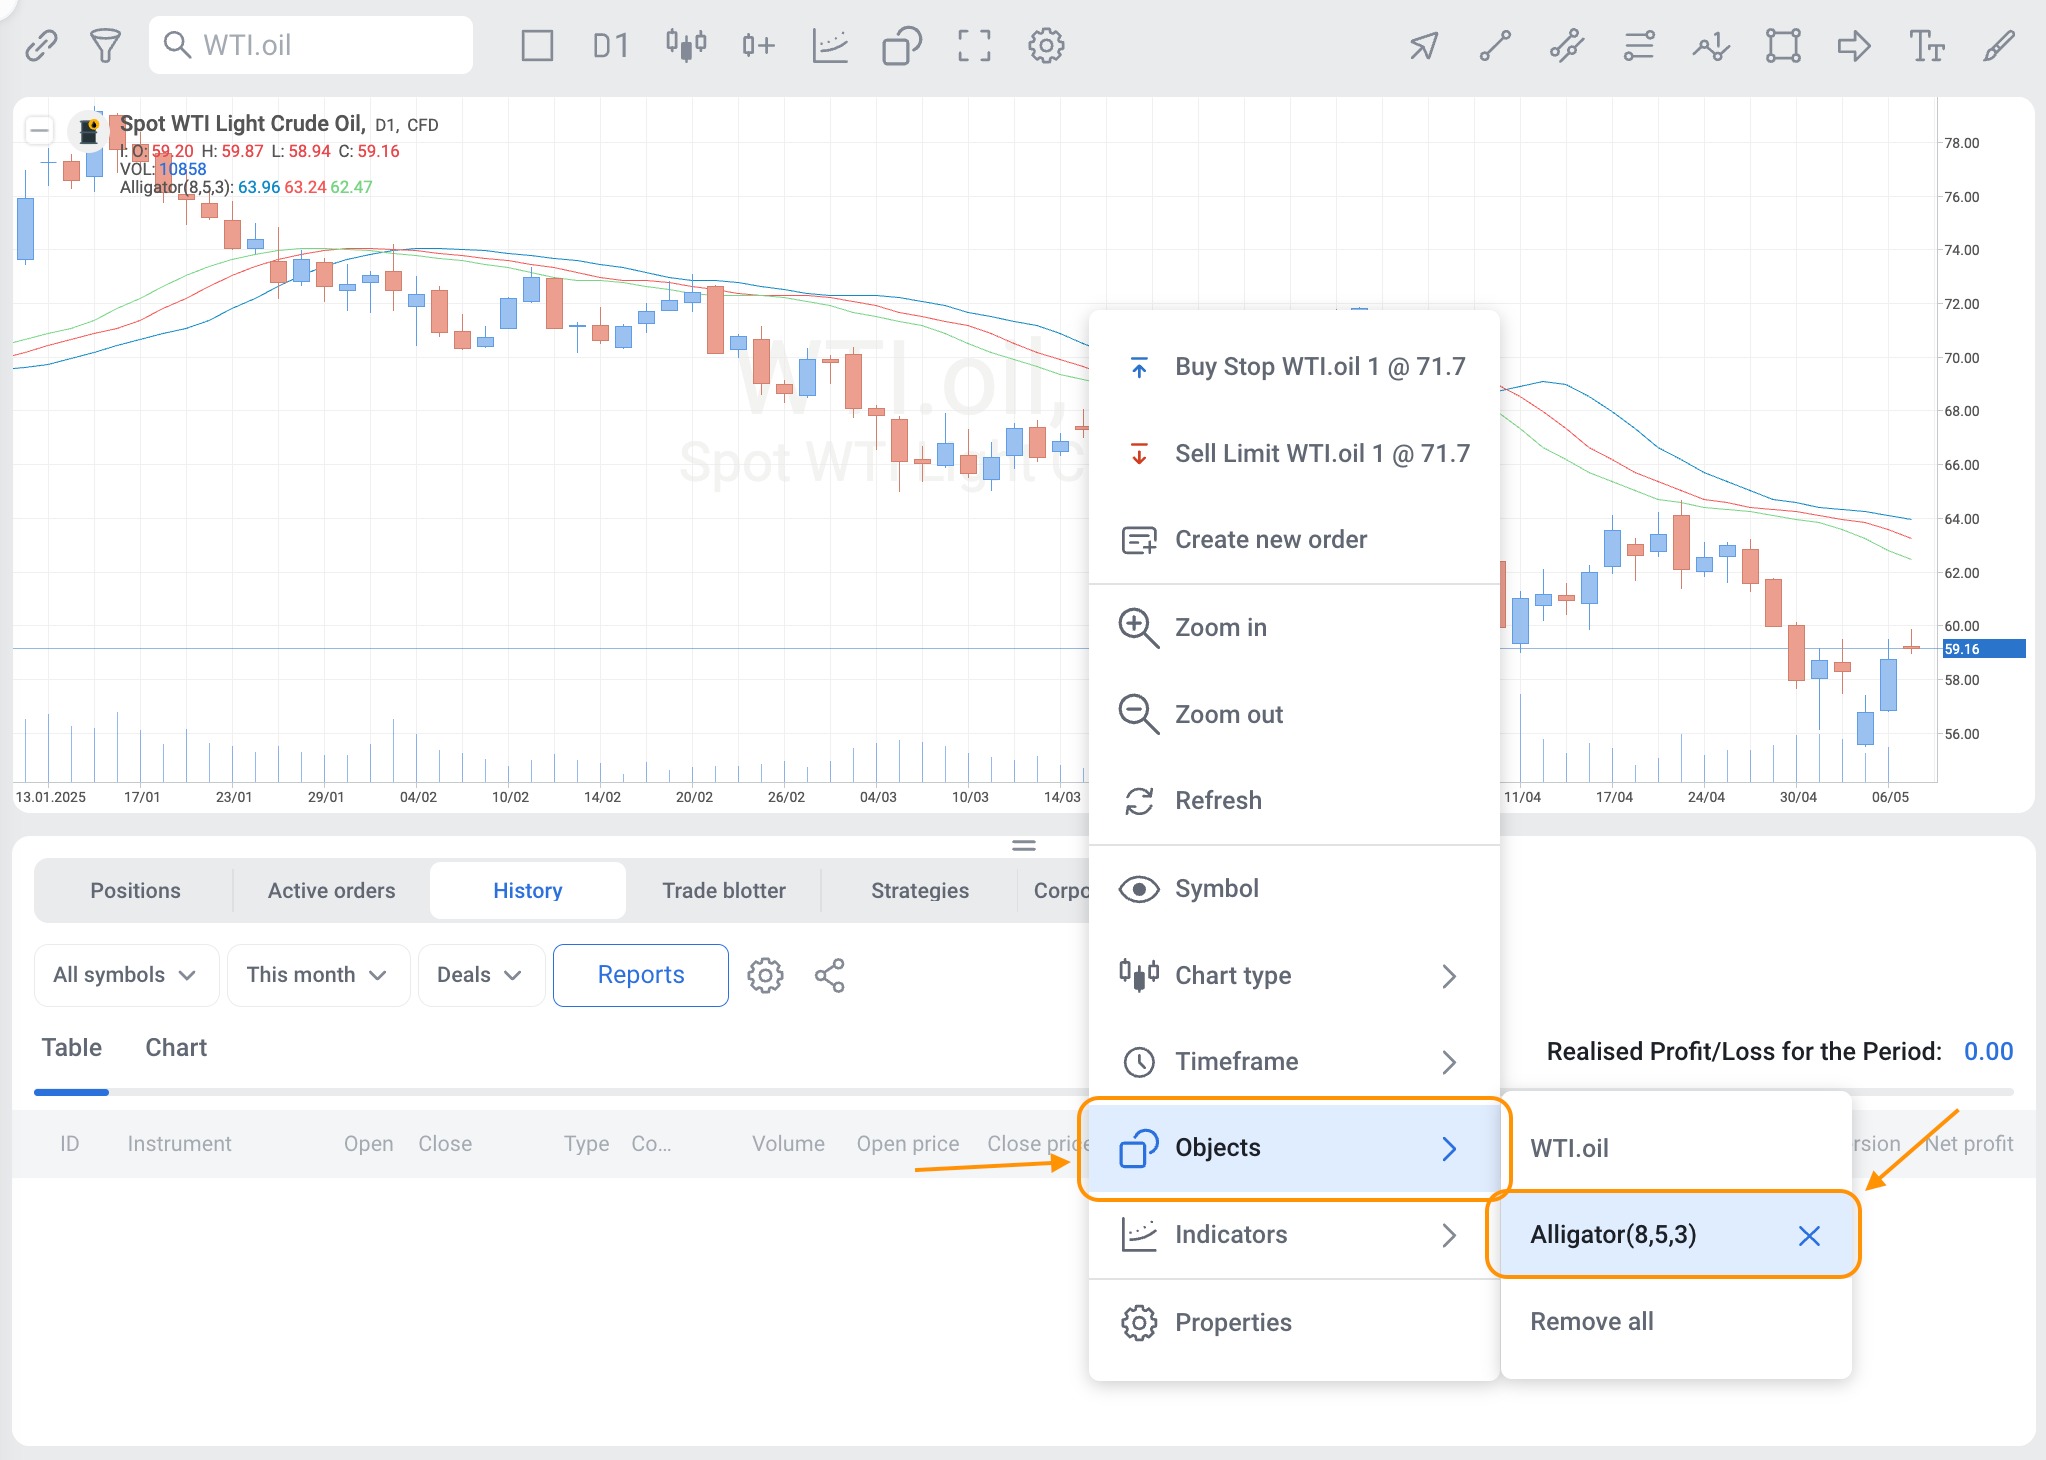2046x1460 pixels.
Task: Click the WTI.oil symbol search field
Action: click(x=310, y=45)
